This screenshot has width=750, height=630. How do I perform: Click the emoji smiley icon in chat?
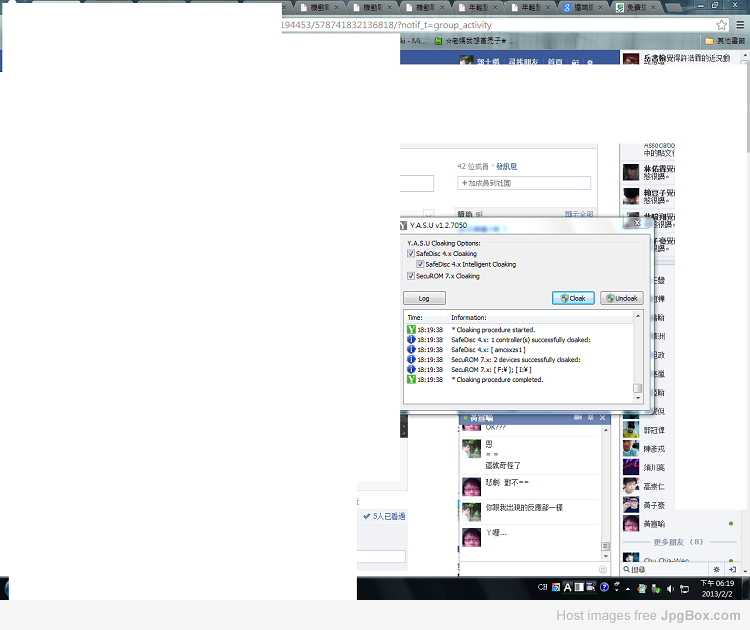click(x=603, y=569)
